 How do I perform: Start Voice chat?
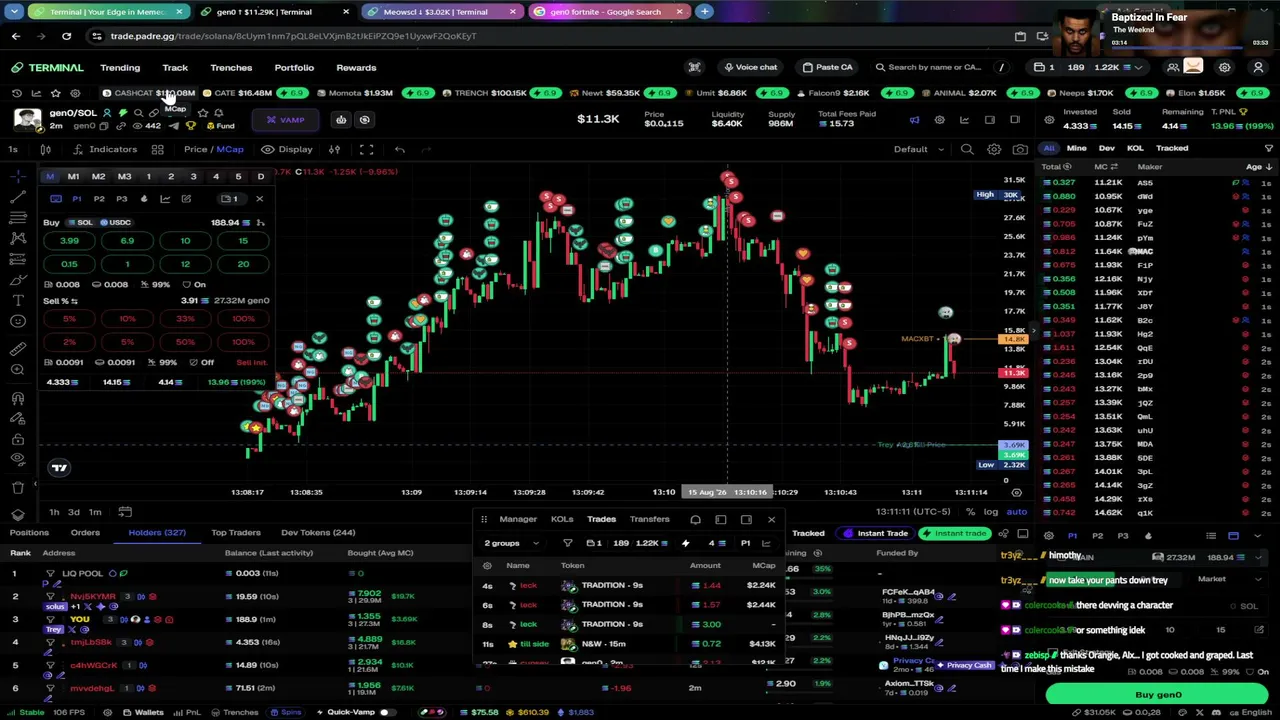tap(751, 67)
